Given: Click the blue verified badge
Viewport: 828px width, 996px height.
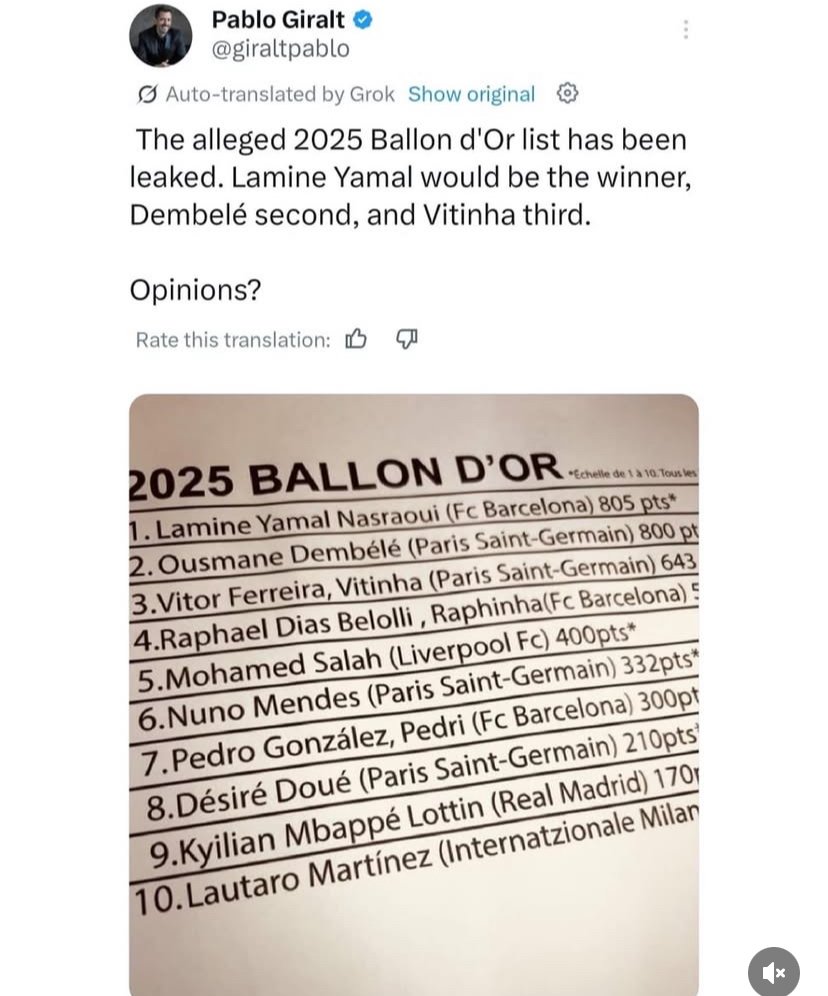Looking at the screenshot, I should (365, 20).
